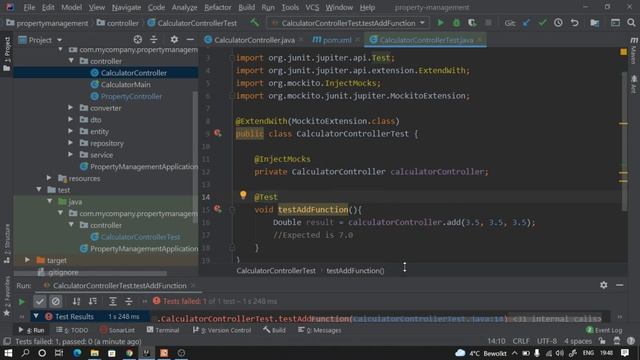Update project via the Git blue arrow icon
This screenshot has width=640, height=360.
pyautogui.click(x=527, y=23)
